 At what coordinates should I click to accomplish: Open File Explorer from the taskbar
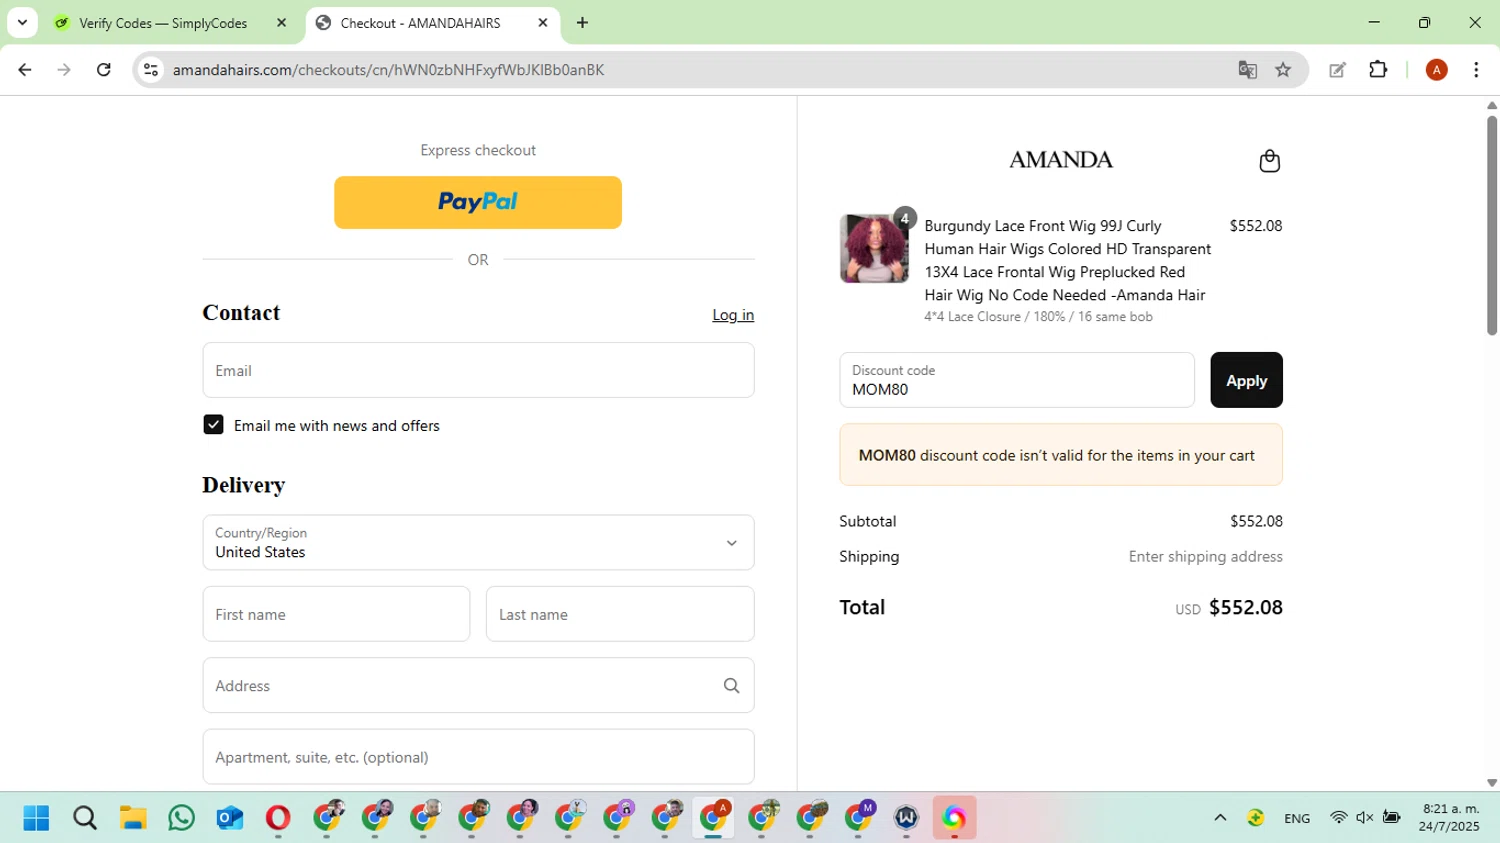[133, 818]
